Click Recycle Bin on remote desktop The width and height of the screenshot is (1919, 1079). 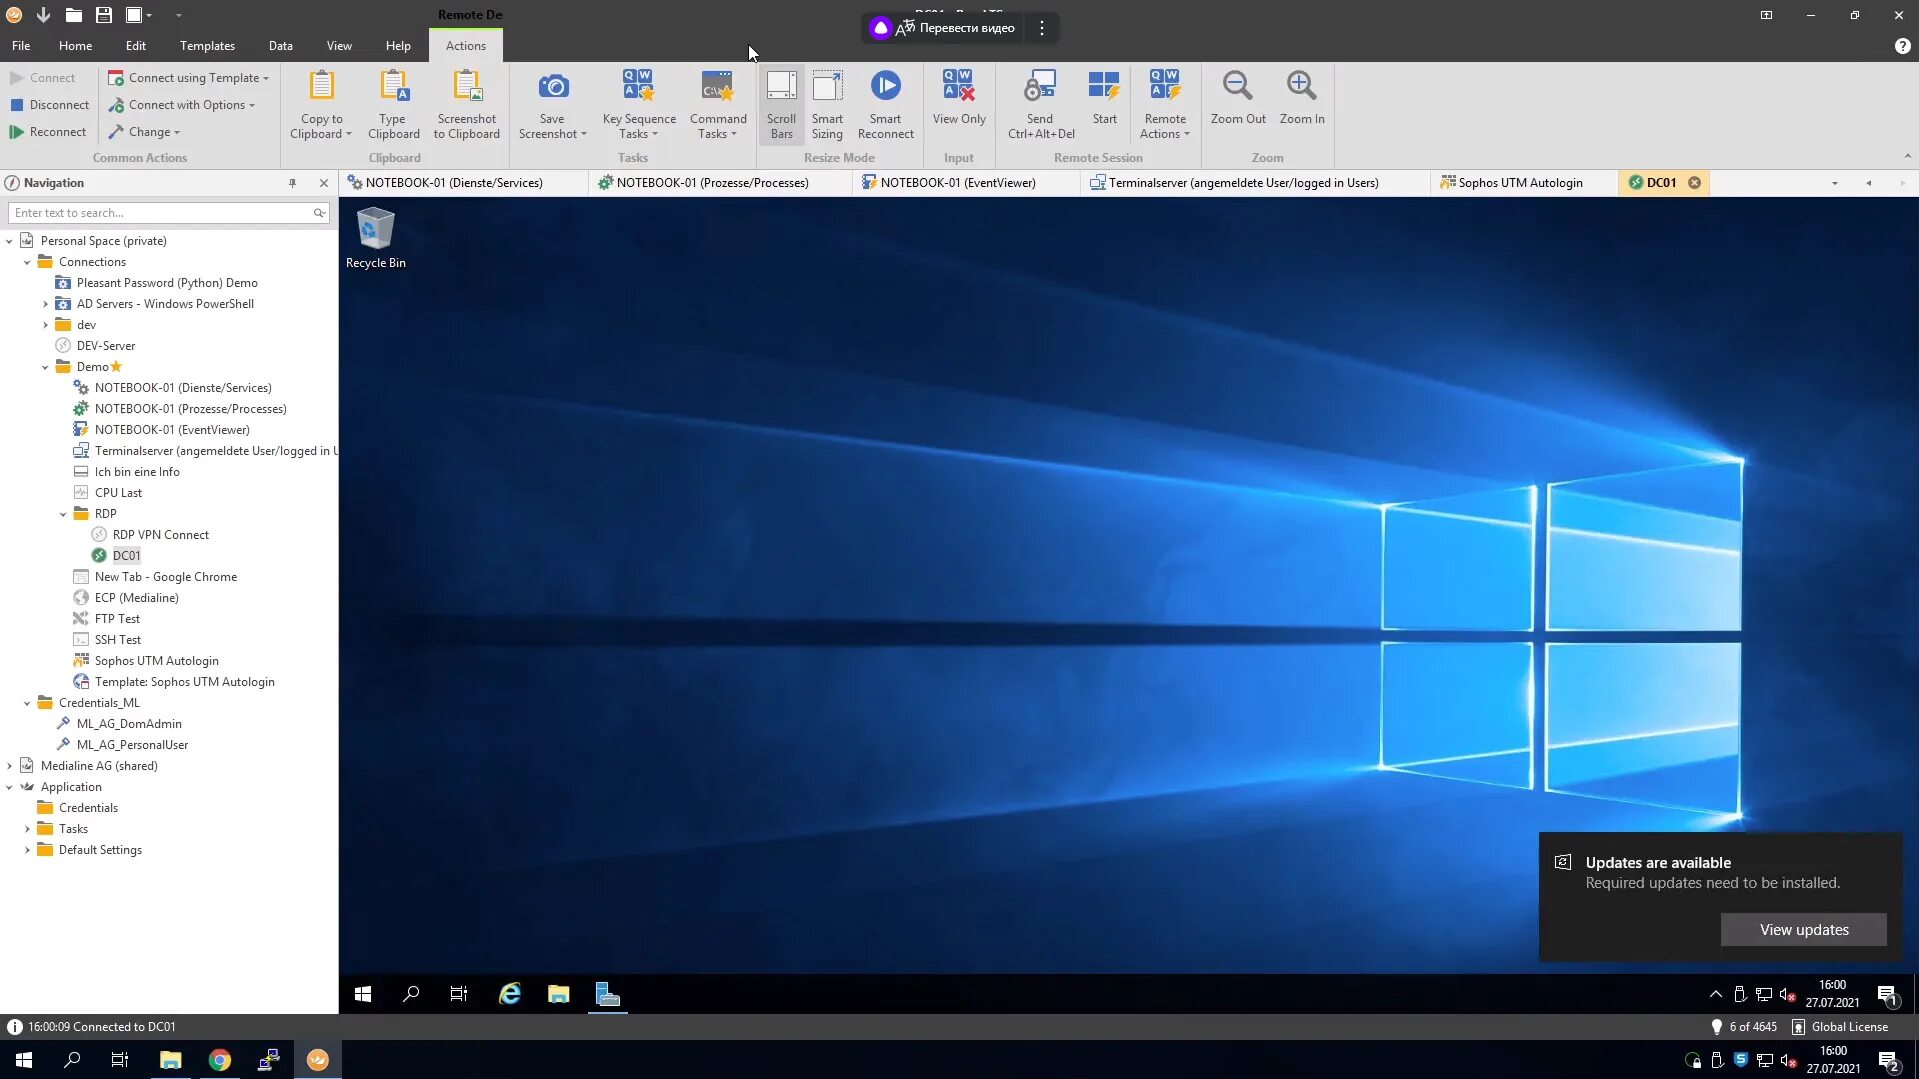375,238
